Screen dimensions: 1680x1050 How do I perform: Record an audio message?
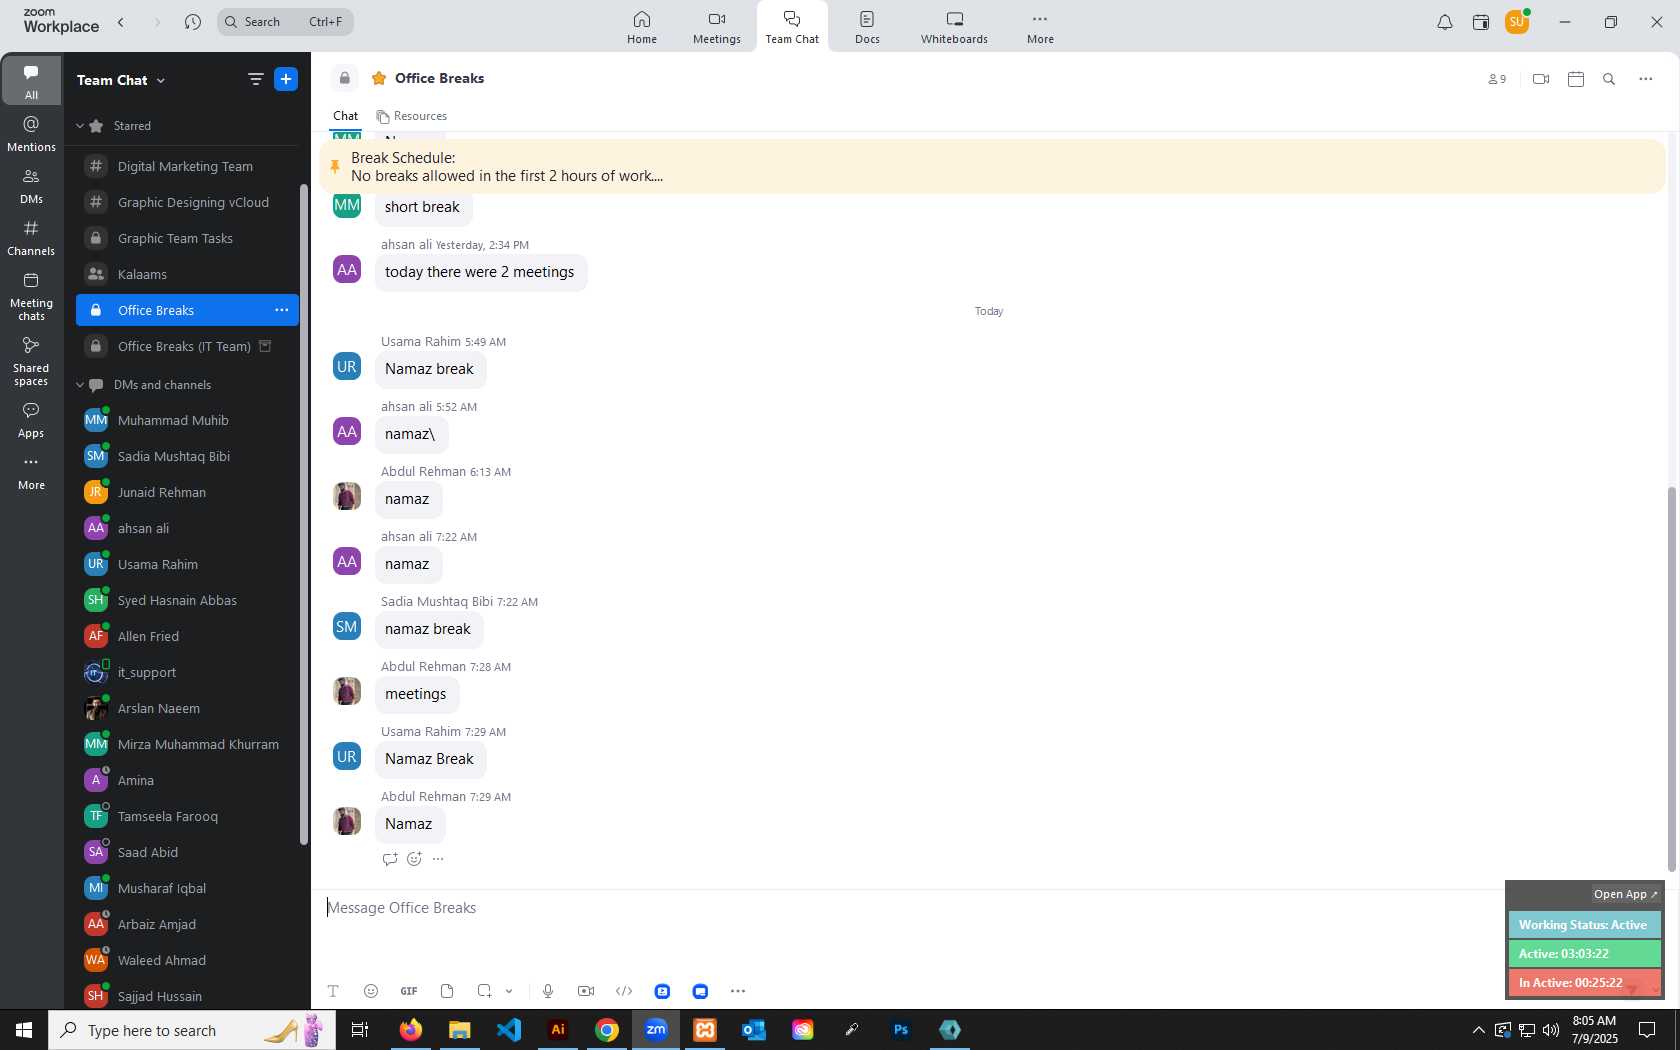548,991
